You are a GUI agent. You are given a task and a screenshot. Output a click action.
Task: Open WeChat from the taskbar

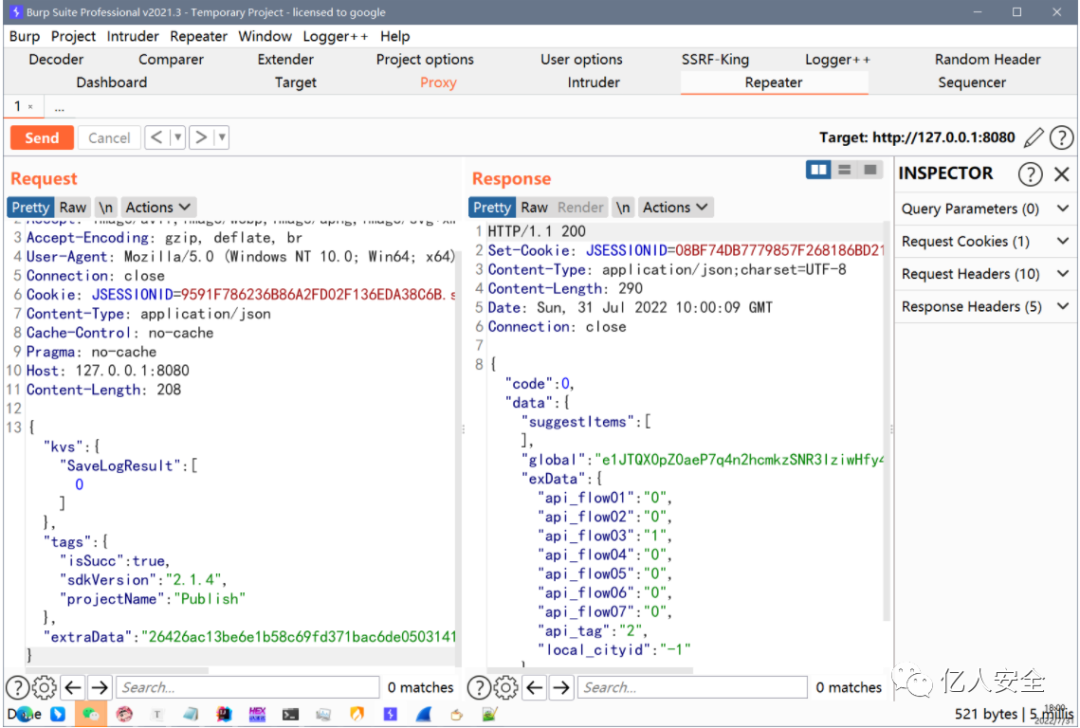point(90,714)
